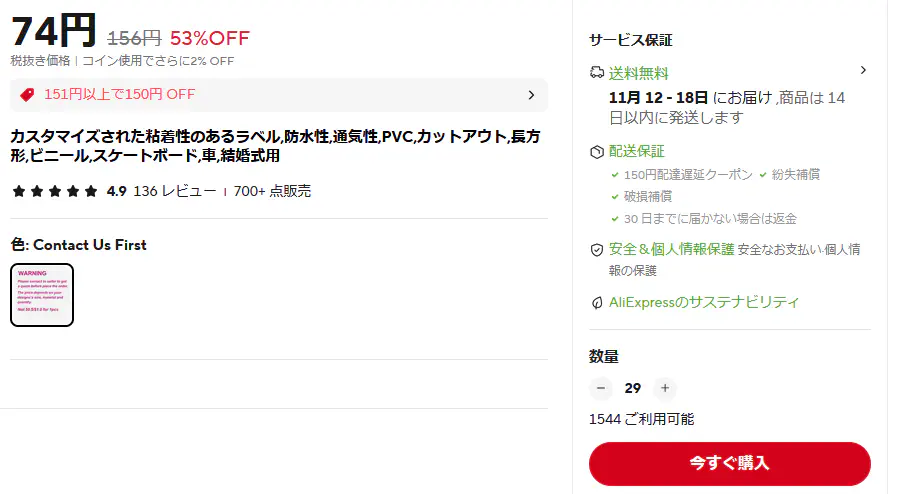The height and width of the screenshot is (494, 897).
Task: Open the 送料無料 free shipping link
Action: 639,73
